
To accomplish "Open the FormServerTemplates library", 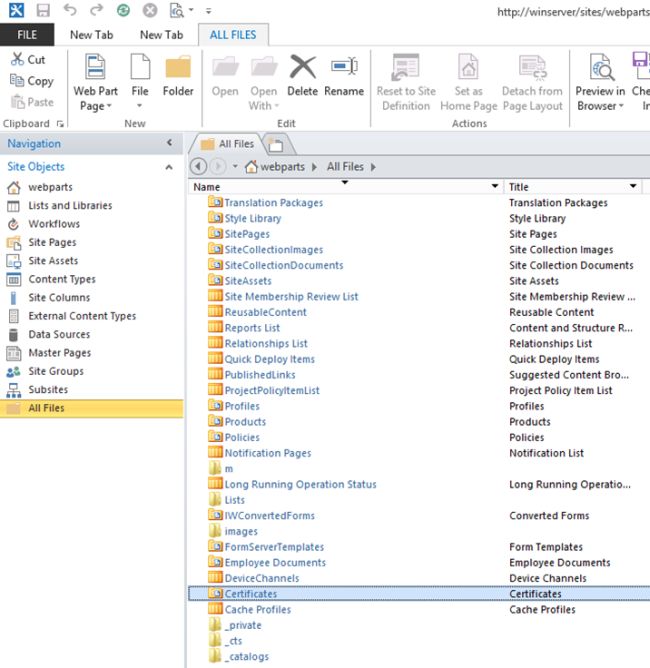I will pos(274,547).
